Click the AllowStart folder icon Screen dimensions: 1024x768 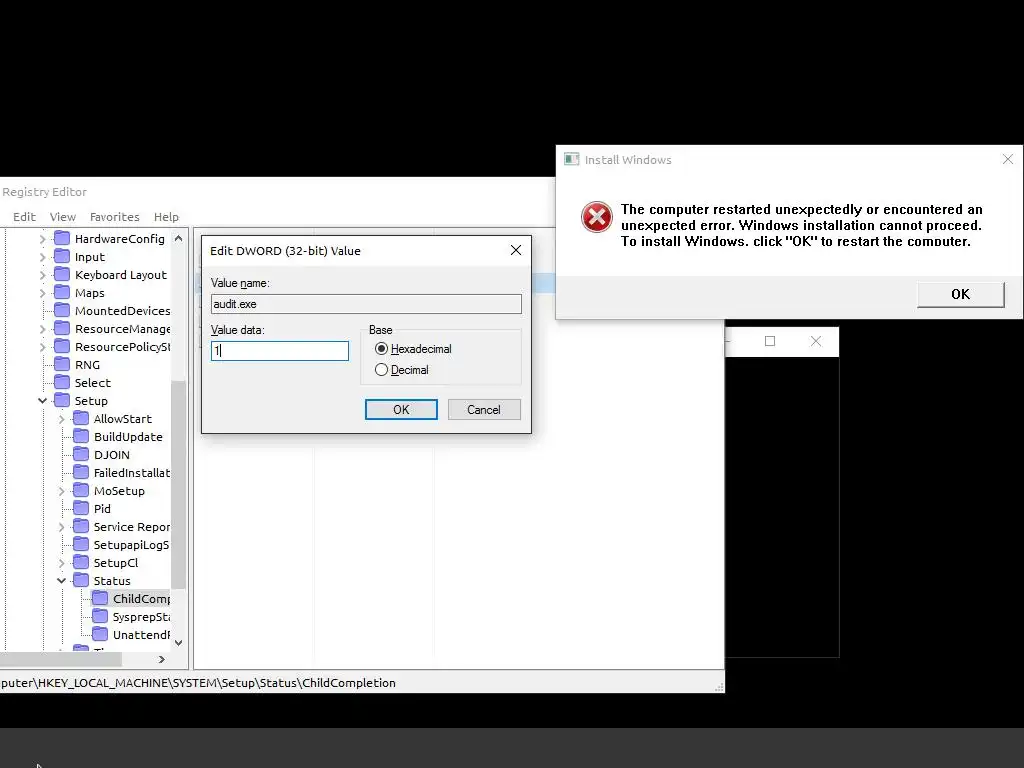[x=81, y=419]
